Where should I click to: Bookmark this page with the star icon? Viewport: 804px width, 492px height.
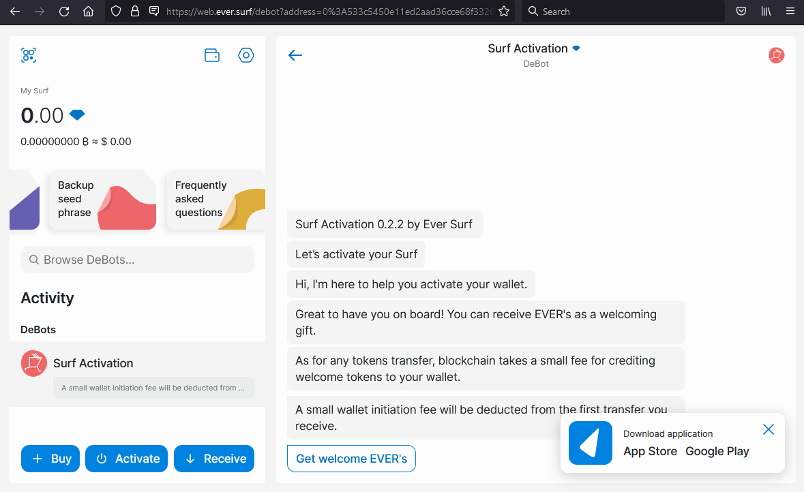point(504,11)
